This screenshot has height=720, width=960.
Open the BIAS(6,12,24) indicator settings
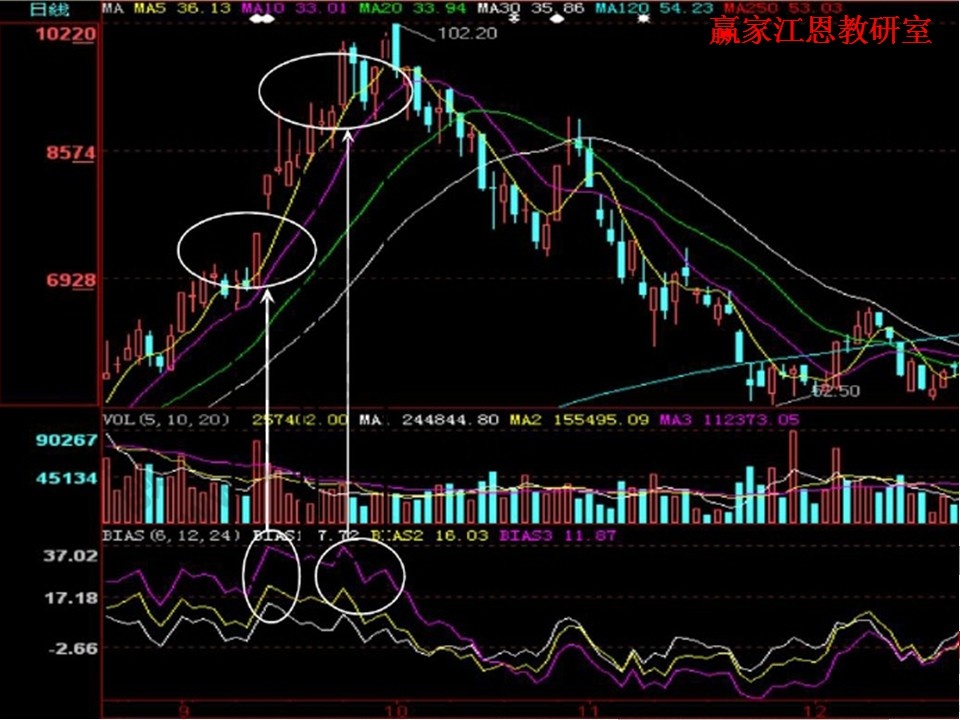coord(172,536)
